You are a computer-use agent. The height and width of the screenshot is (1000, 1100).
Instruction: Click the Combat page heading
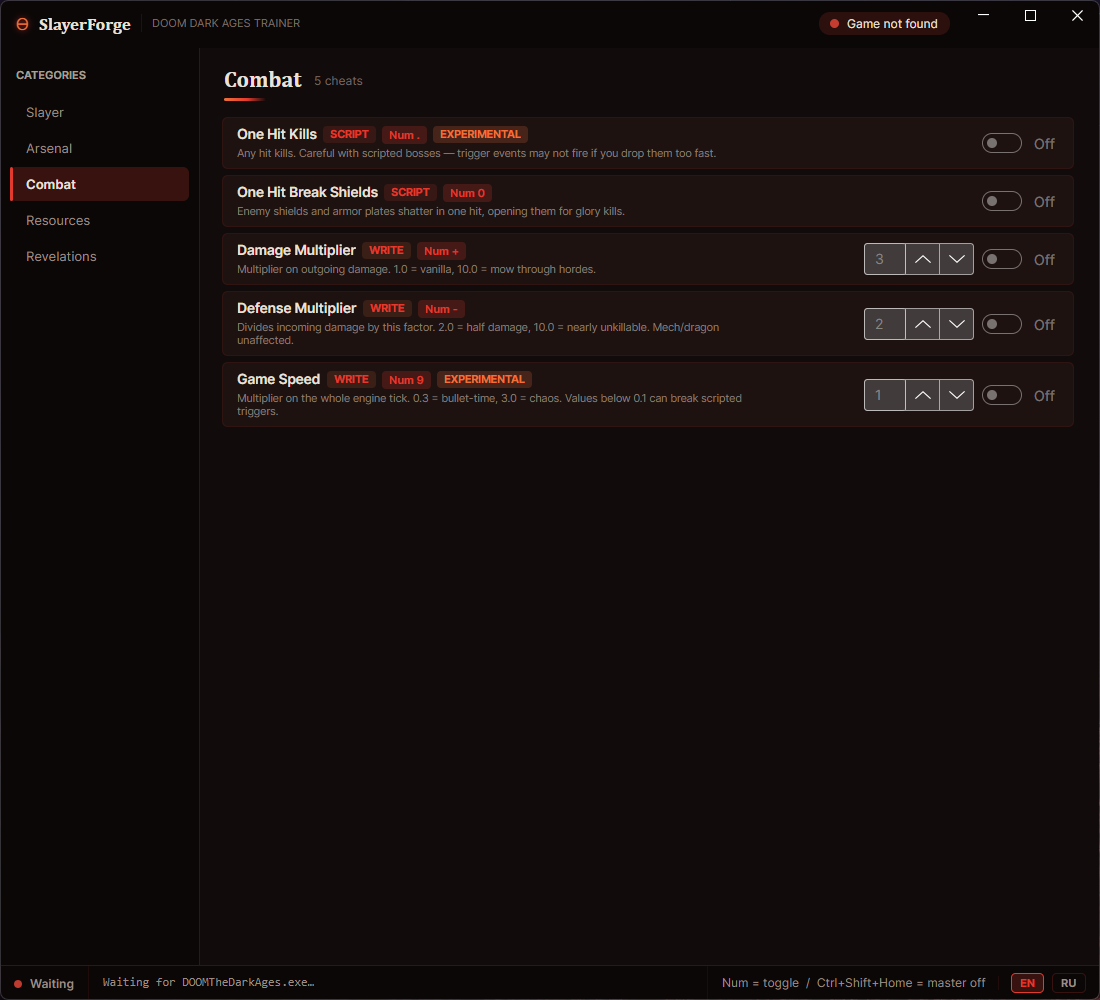pos(263,79)
